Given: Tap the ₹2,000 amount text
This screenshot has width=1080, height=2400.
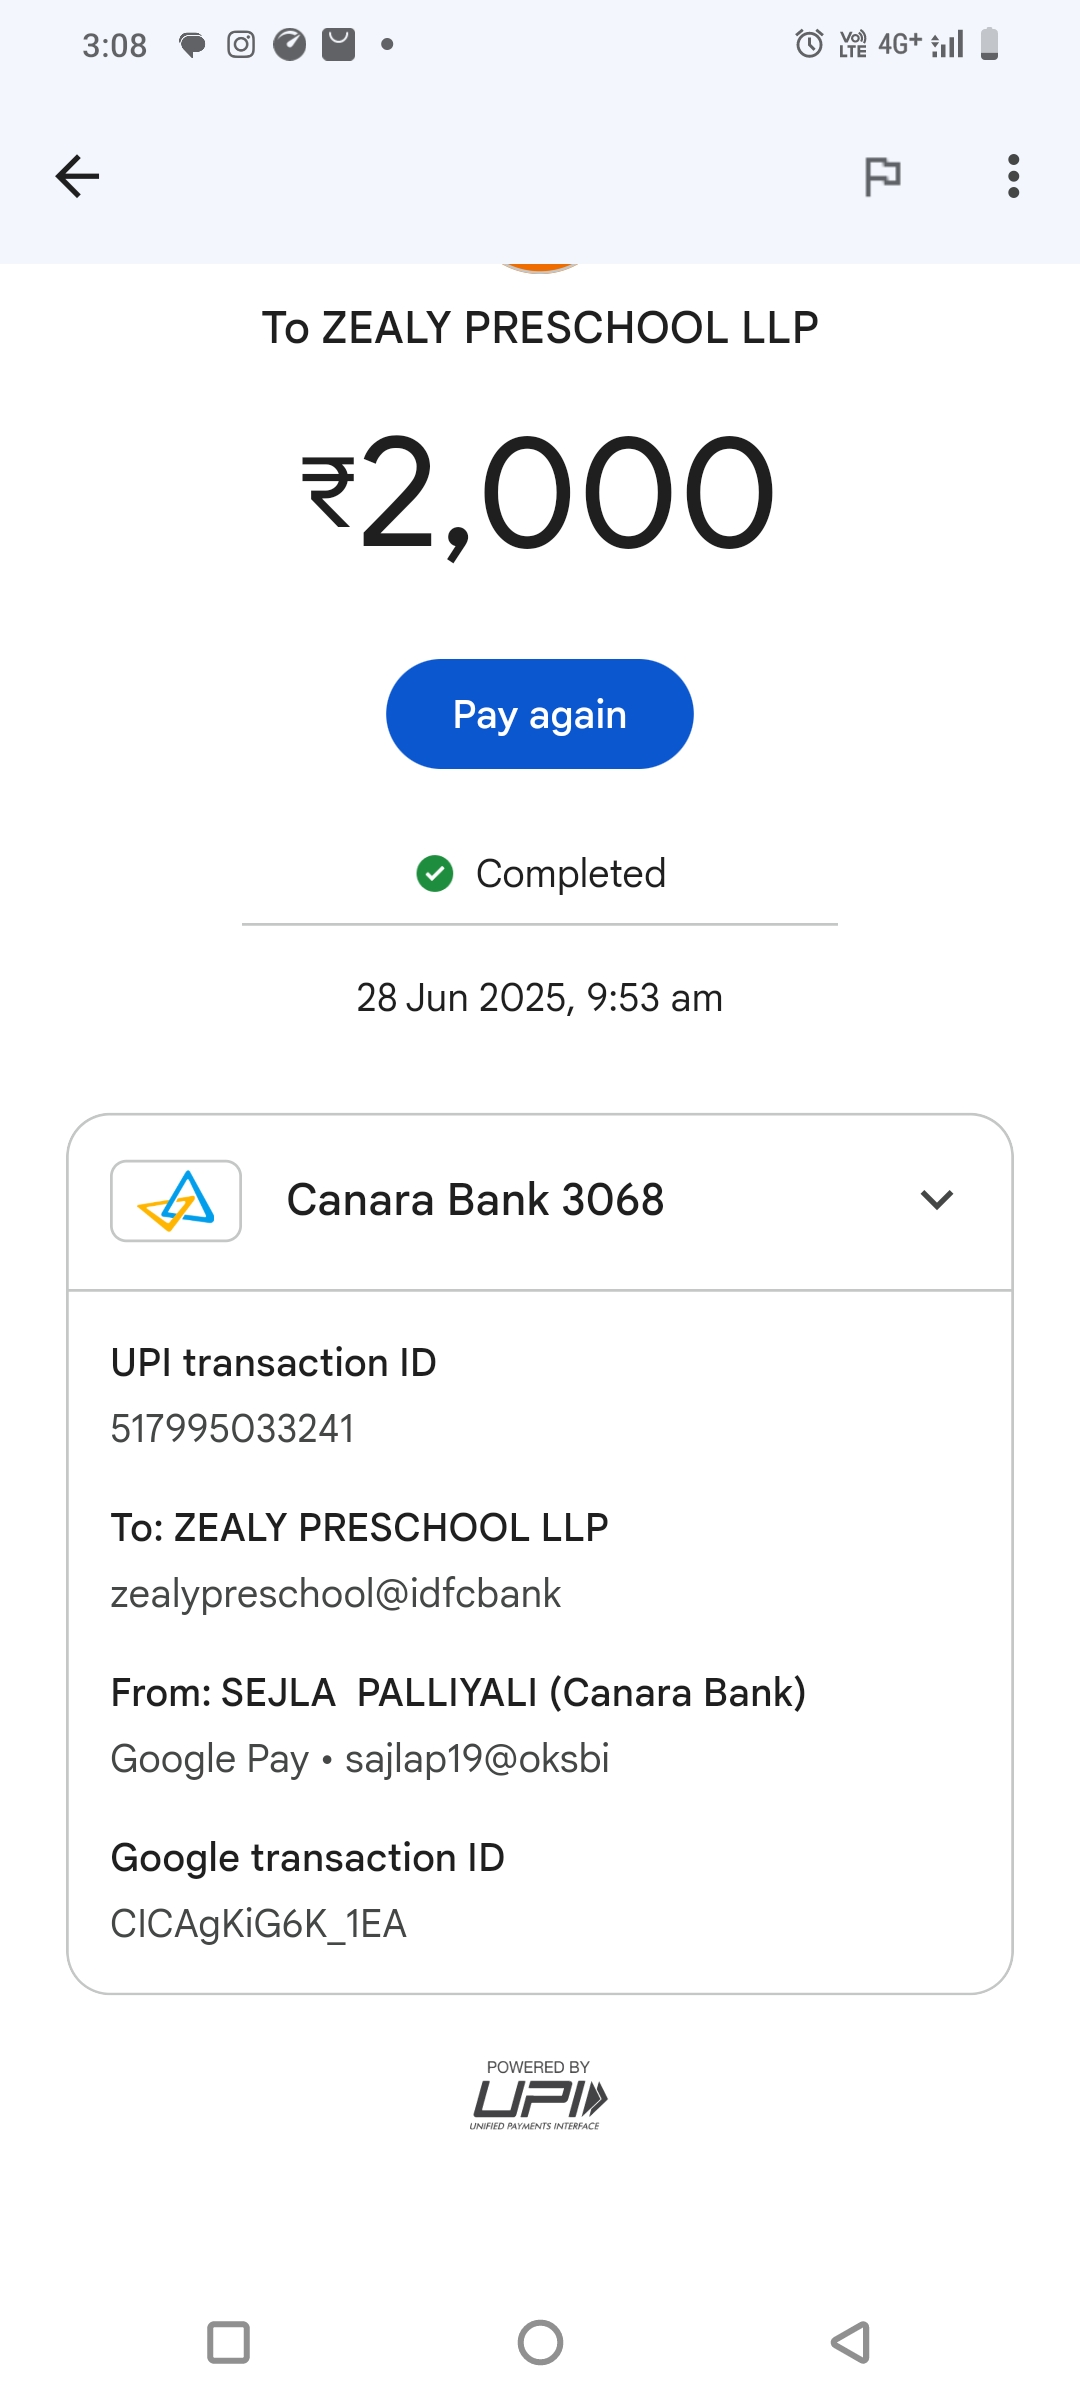Looking at the screenshot, I should (x=539, y=493).
